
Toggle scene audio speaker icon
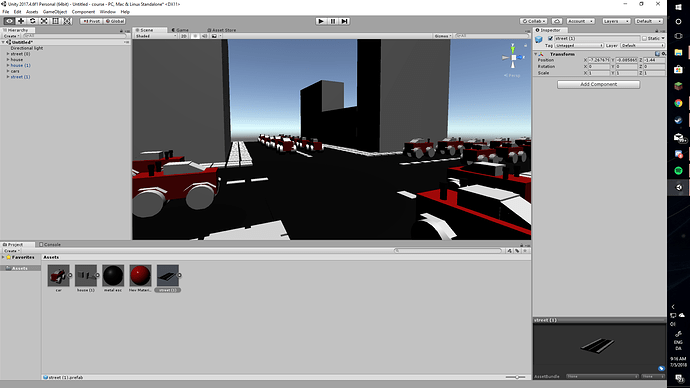click(205, 36)
